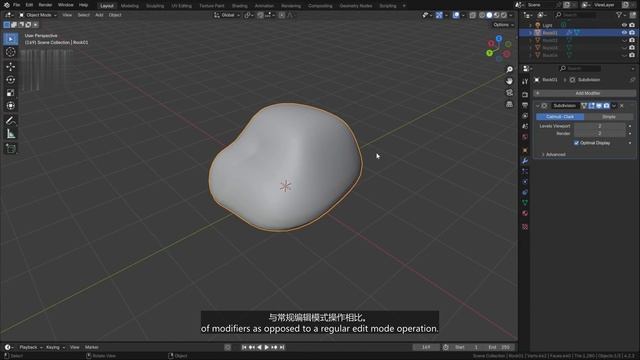The height and width of the screenshot is (360, 640).
Task: Select the Measure tool
Action: (11, 134)
